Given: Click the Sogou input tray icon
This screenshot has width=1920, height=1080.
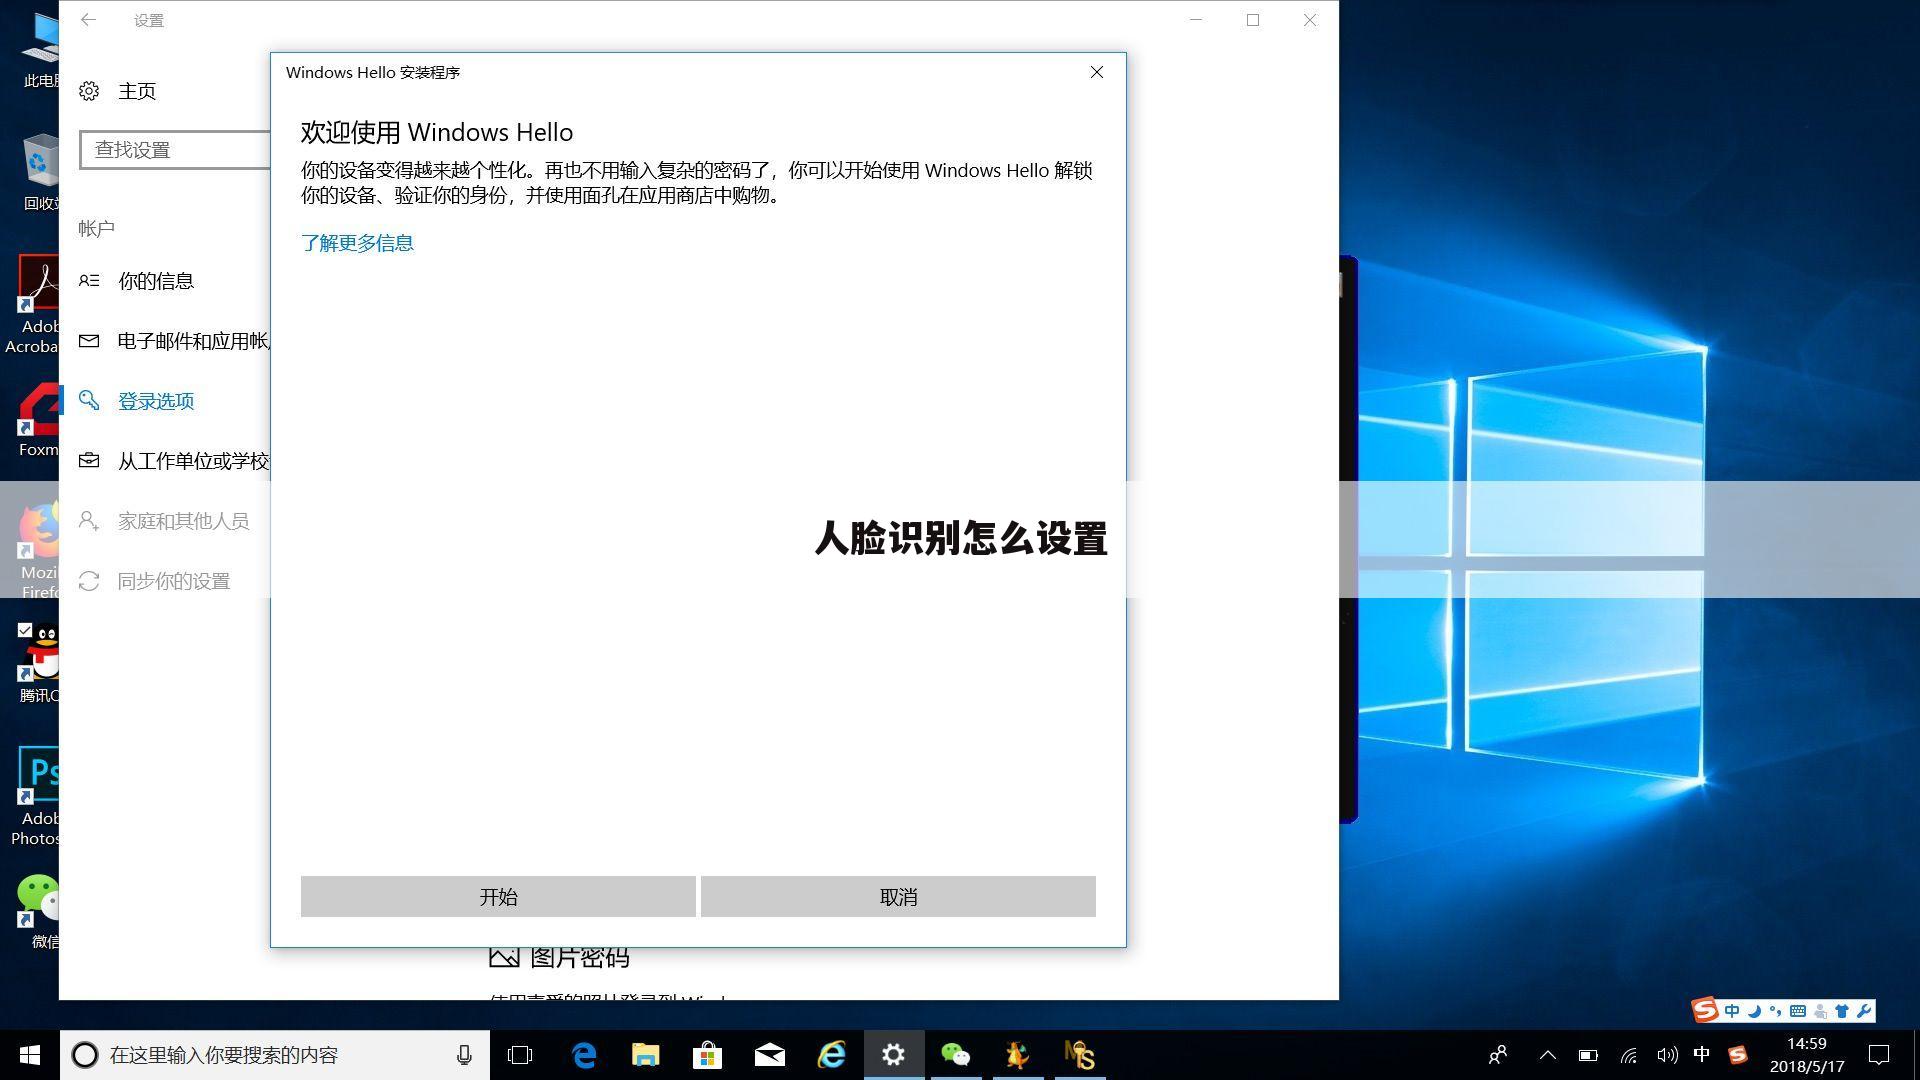Looking at the screenshot, I should (x=1738, y=1055).
